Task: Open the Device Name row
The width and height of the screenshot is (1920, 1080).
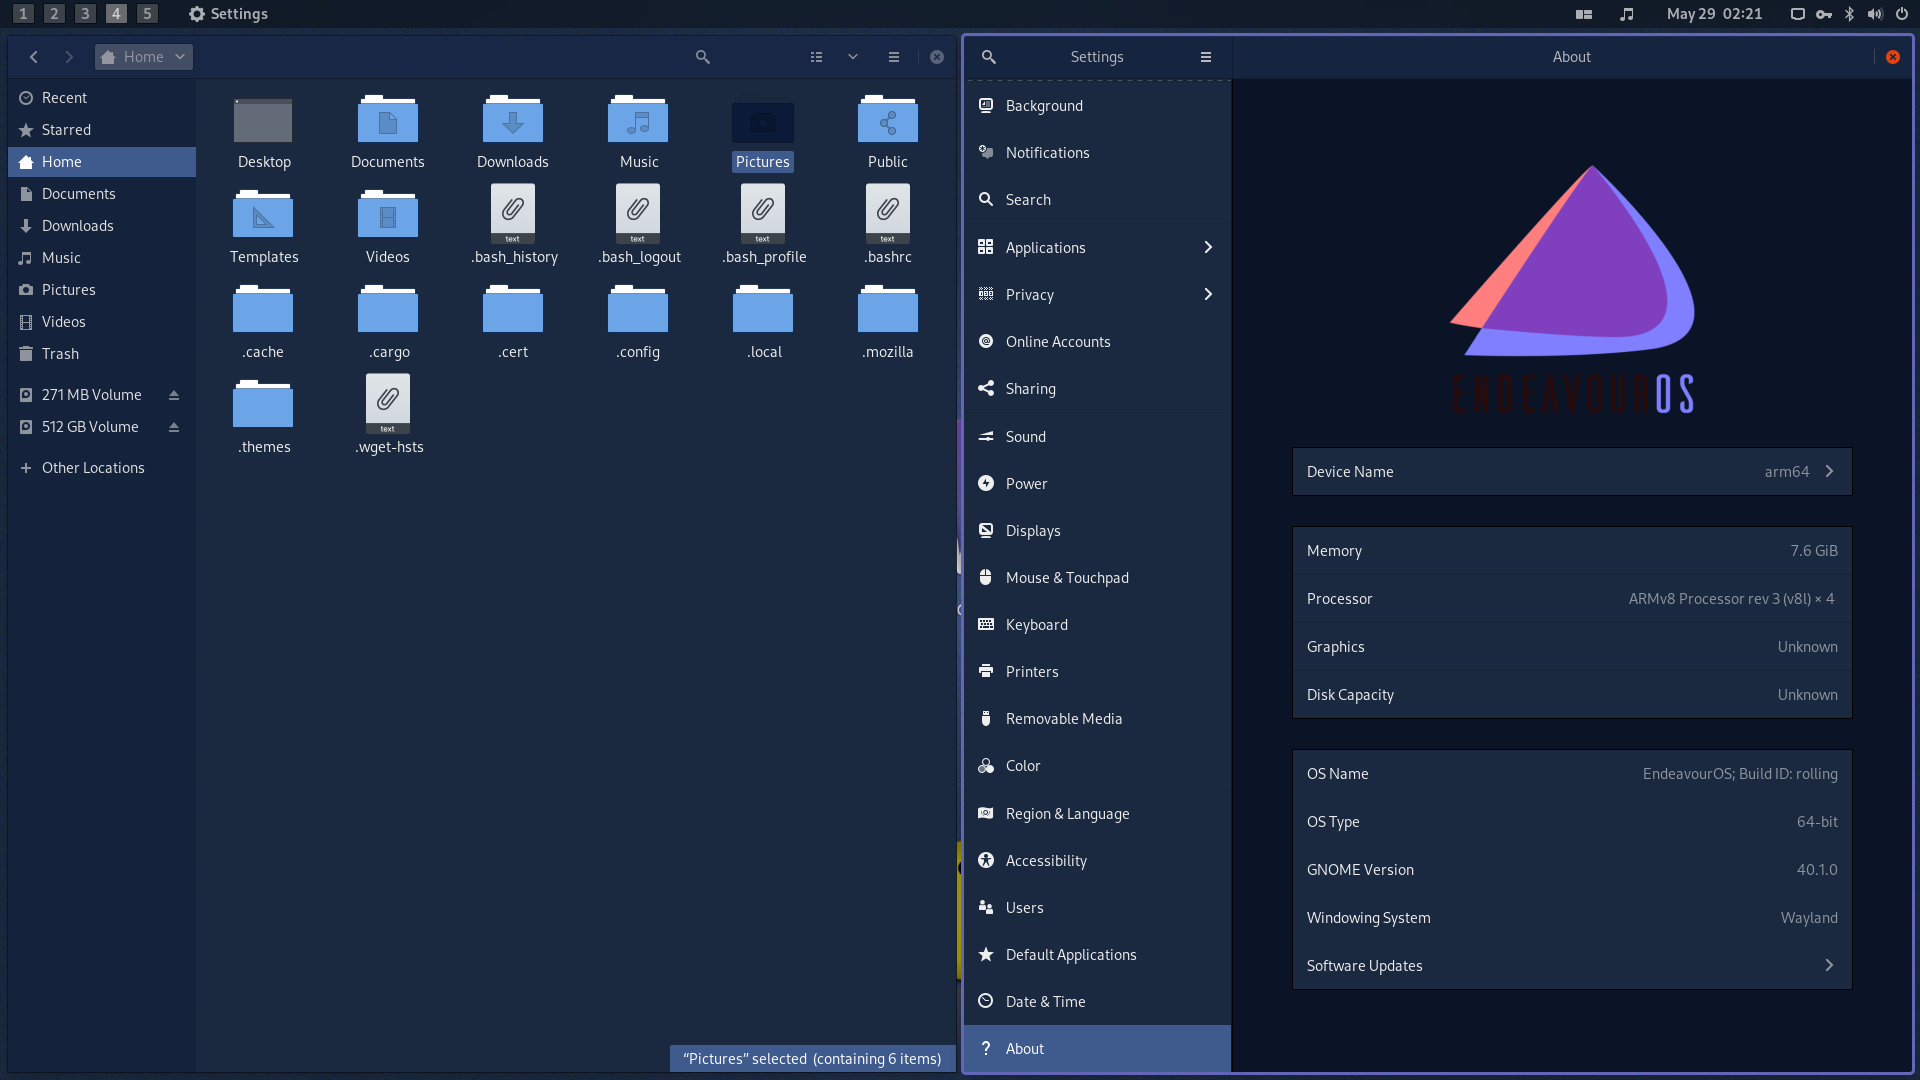Action: pos(1572,472)
